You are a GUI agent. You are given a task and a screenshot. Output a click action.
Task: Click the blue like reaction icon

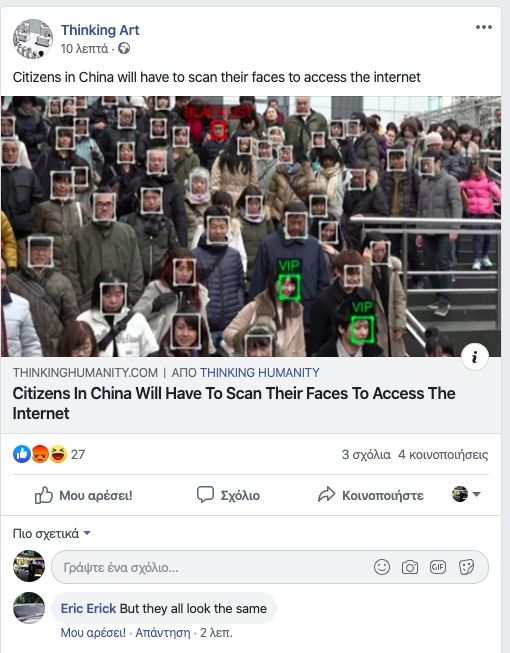point(22,454)
